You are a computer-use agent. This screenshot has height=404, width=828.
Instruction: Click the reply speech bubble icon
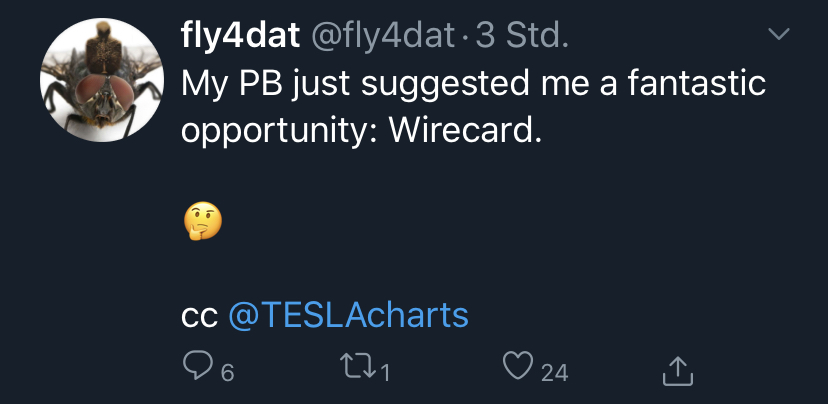[x=196, y=370]
